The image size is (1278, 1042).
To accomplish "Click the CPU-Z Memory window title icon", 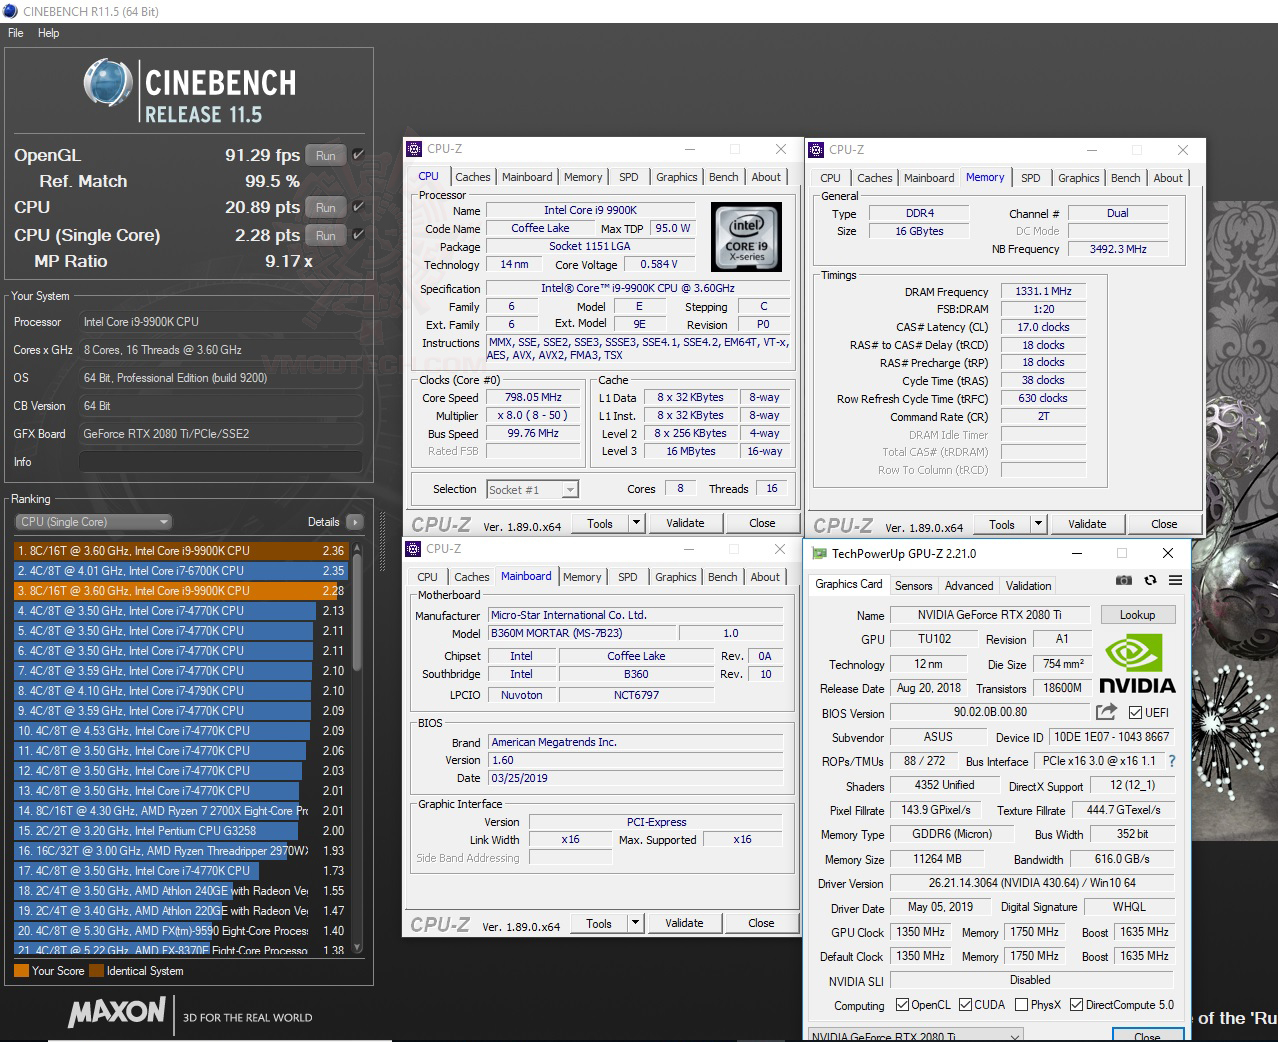I will pos(816,150).
